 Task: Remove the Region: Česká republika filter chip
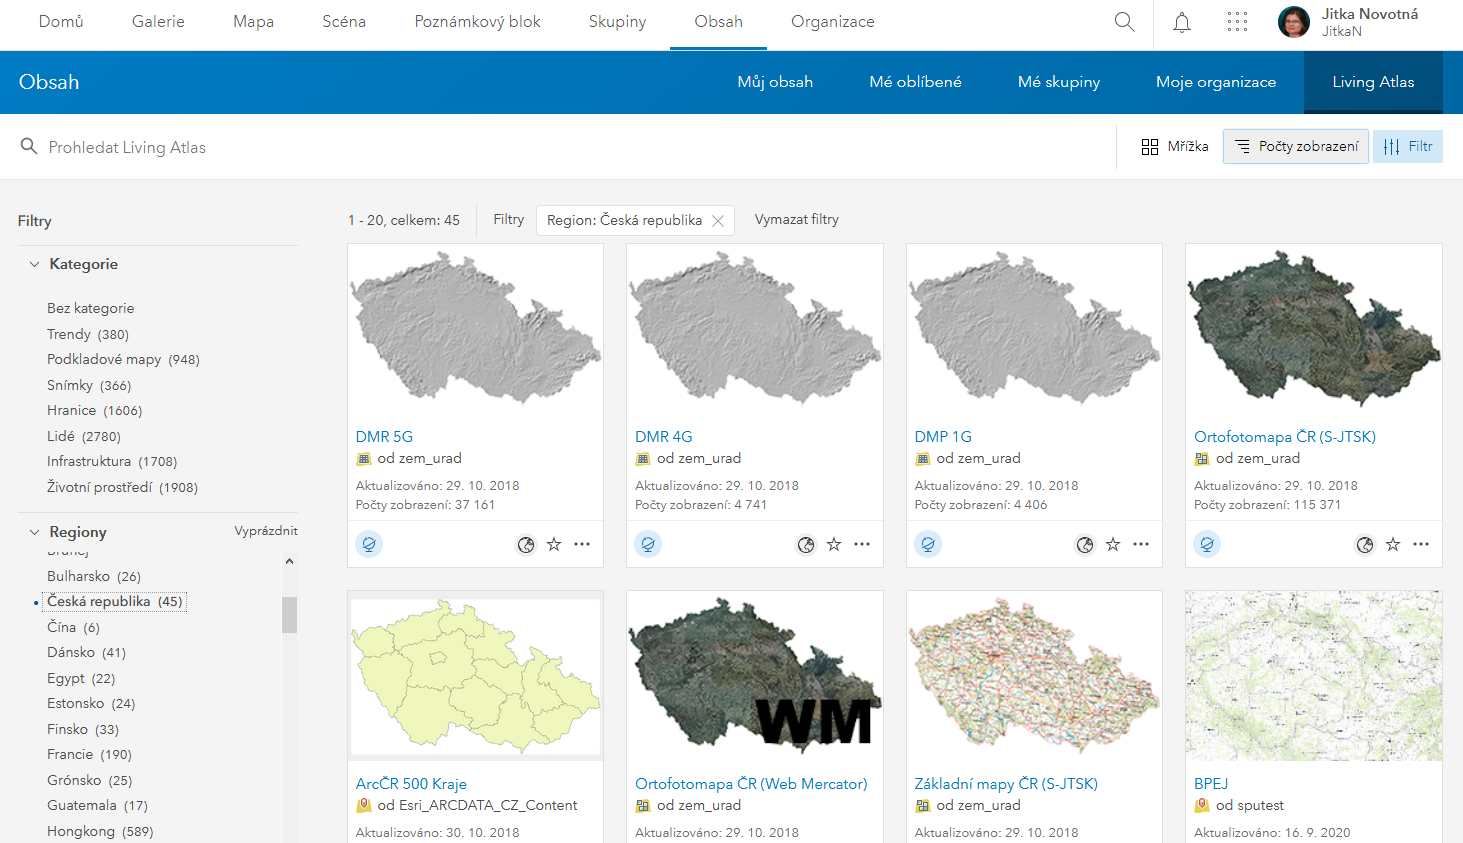718,221
